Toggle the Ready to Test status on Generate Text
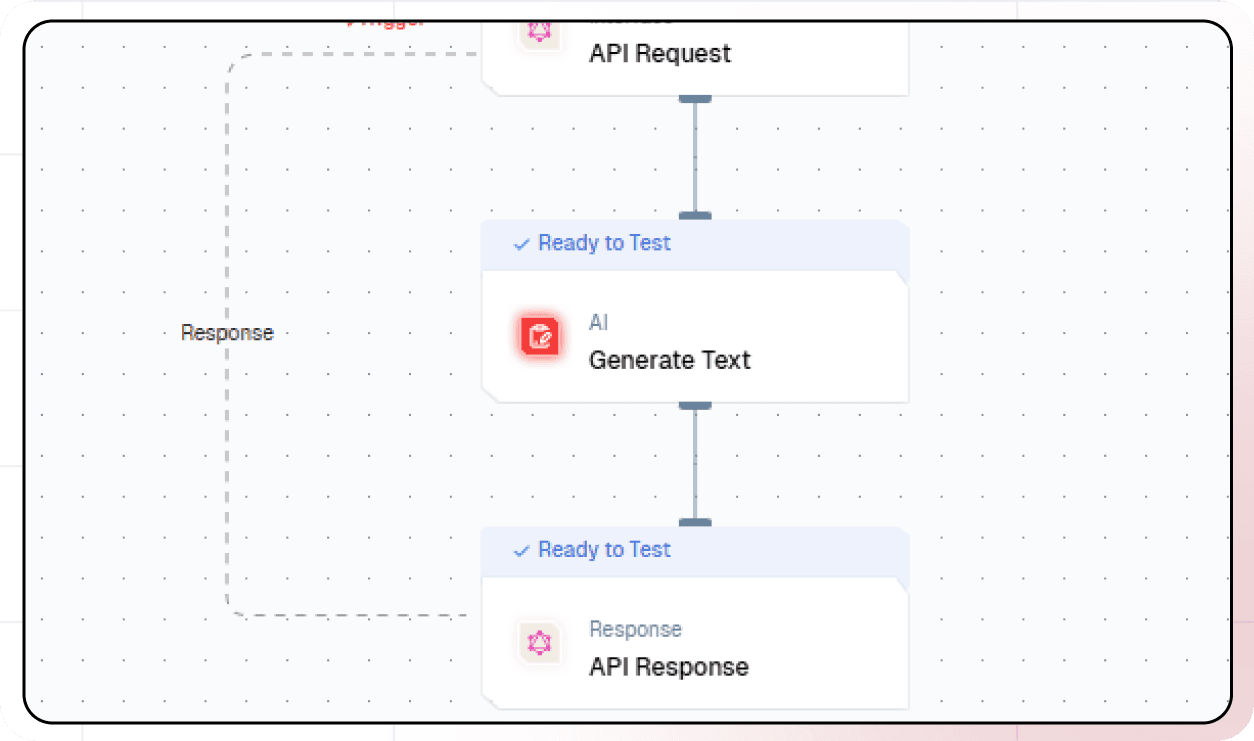This screenshot has height=741, width=1254. pyautogui.click(x=604, y=243)
